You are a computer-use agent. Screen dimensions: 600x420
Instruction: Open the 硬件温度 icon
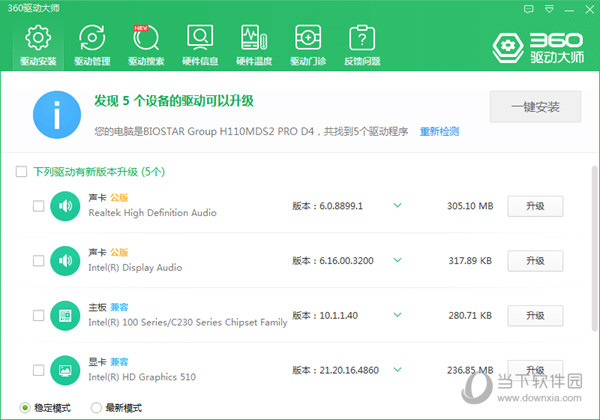253,39
